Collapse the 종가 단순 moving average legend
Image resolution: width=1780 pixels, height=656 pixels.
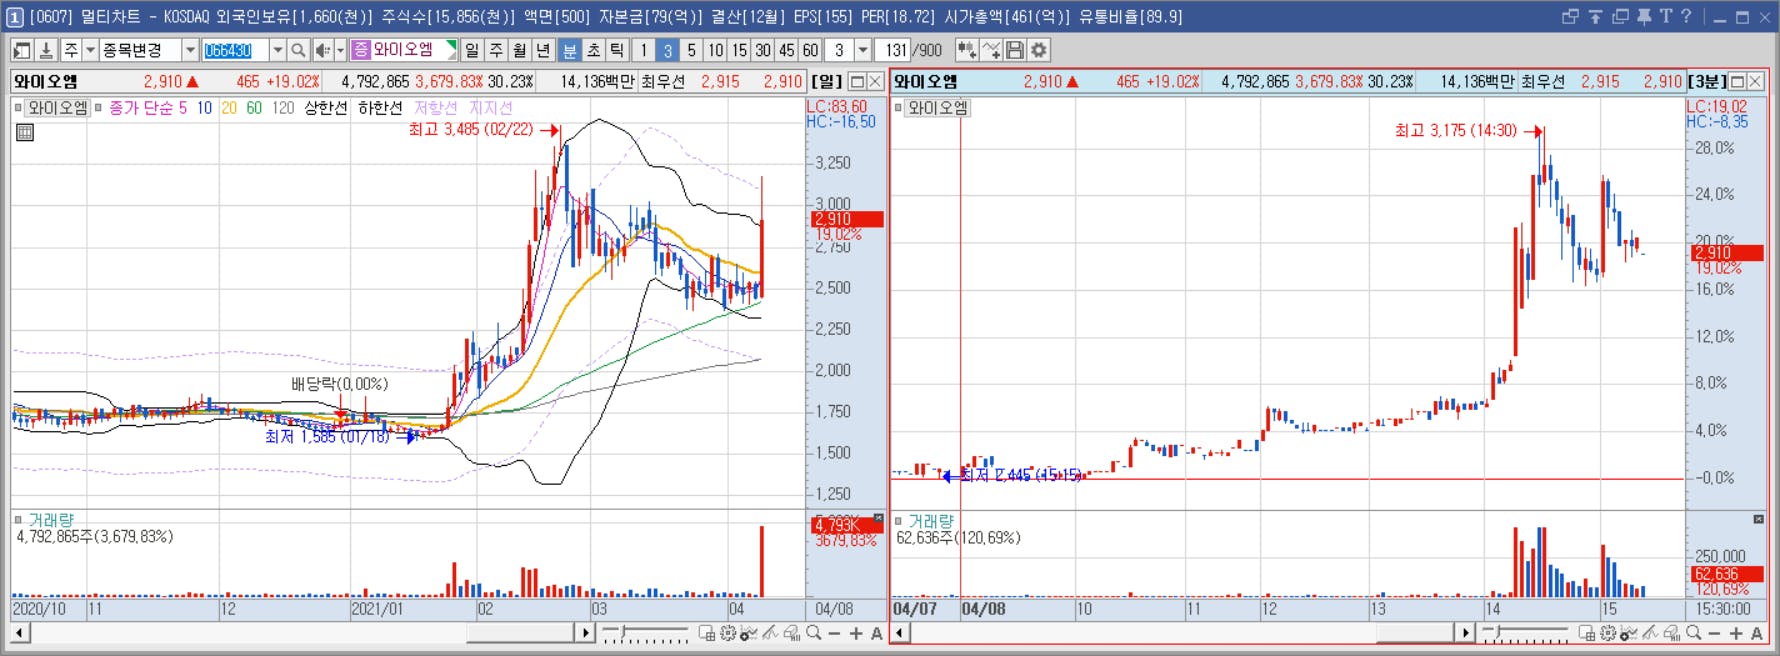click(x=98, y=108)
